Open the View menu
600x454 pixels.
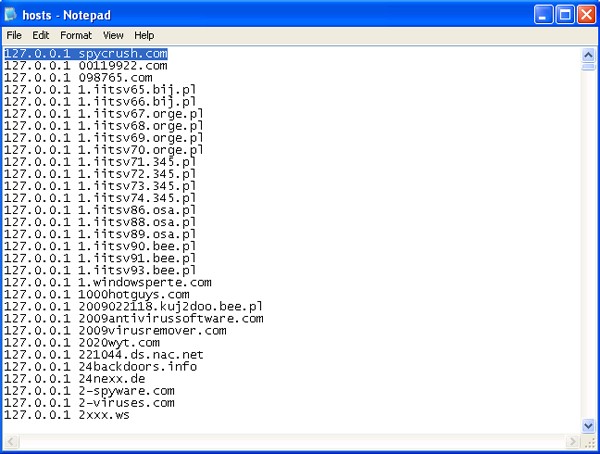(113, 35)
